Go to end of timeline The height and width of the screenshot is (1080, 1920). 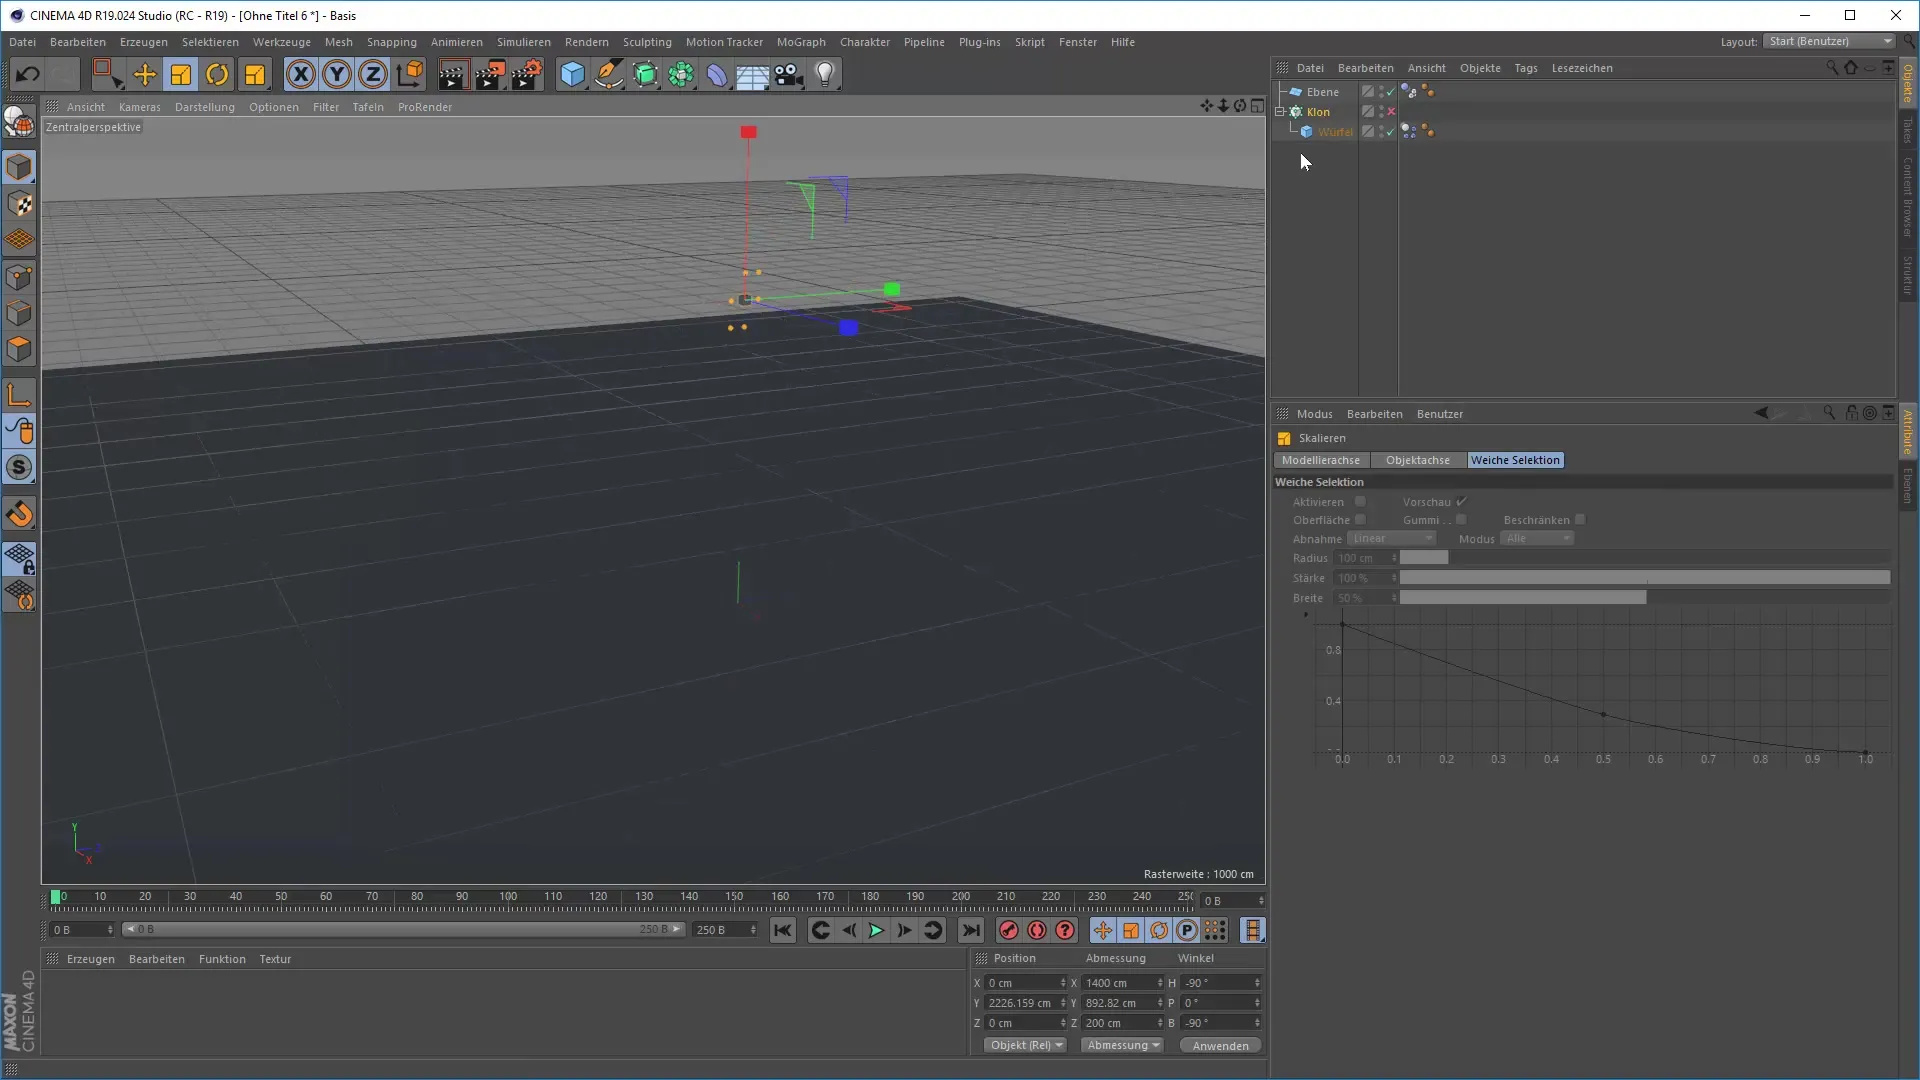pyautogui.click(x=971, y=931)
